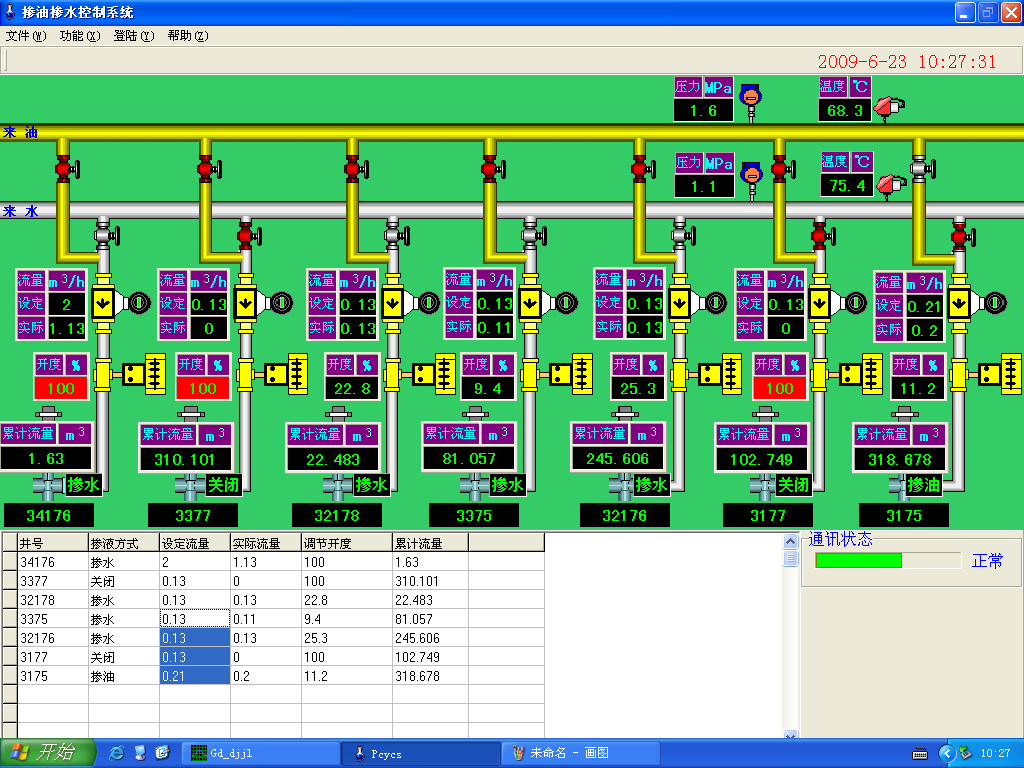
Task: Select the flow meter icon of well 34176
Action: pos(121,302)
